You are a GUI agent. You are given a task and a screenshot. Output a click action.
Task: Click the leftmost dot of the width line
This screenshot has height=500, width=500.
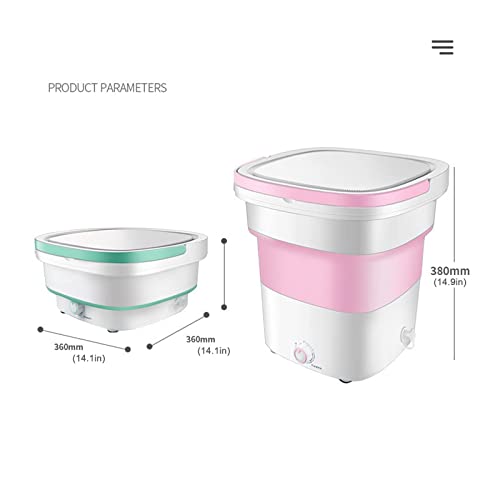tap(40, 329)
